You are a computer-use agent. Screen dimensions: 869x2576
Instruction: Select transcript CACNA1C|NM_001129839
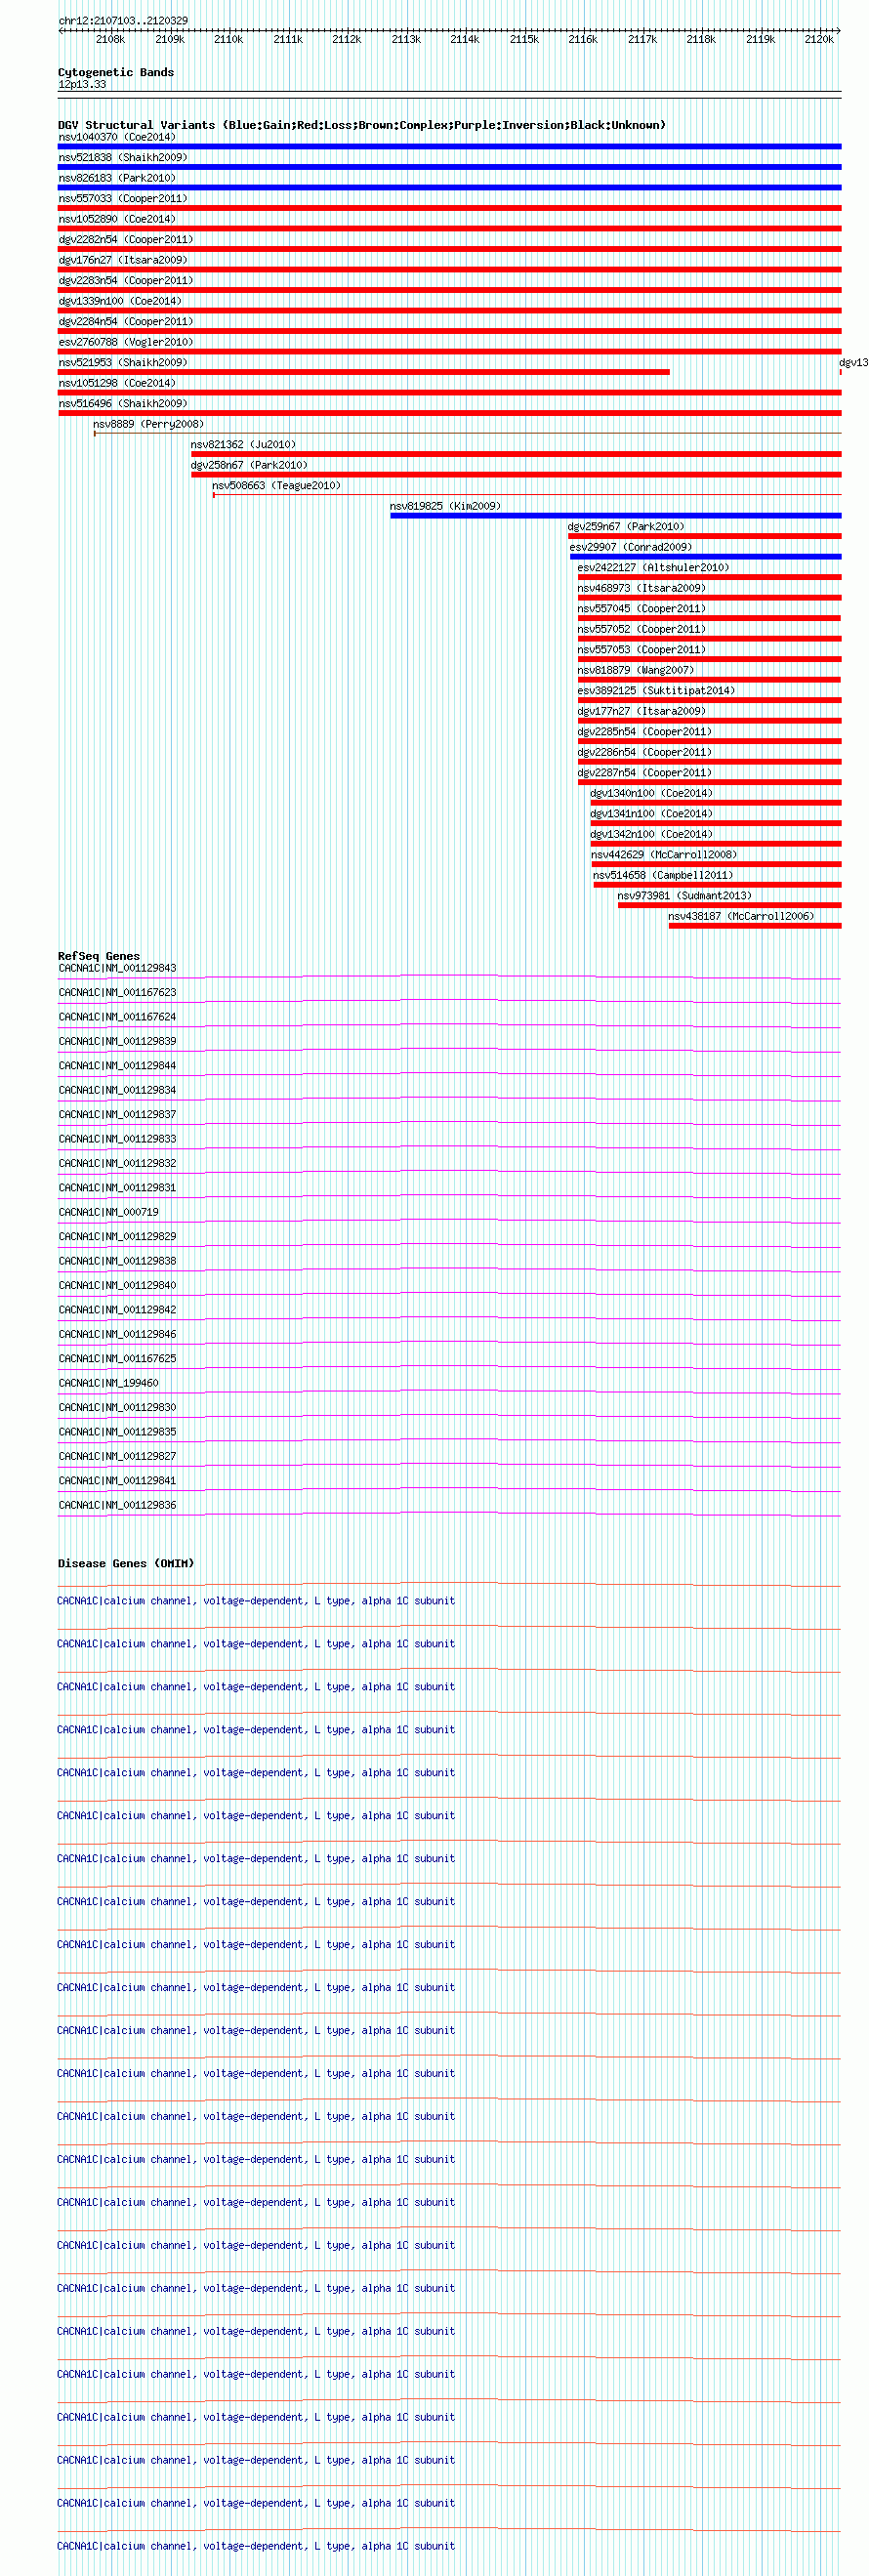117,1041
